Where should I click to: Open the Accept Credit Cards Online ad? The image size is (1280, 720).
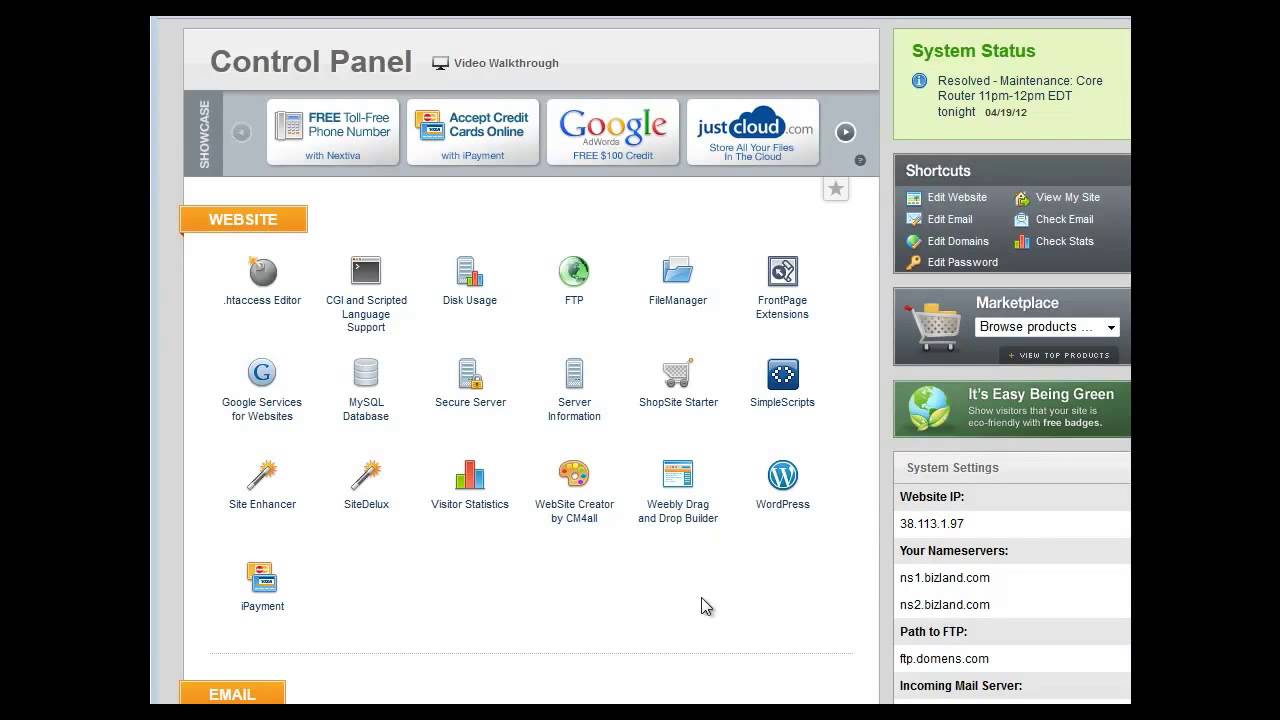tap(473, 132)
